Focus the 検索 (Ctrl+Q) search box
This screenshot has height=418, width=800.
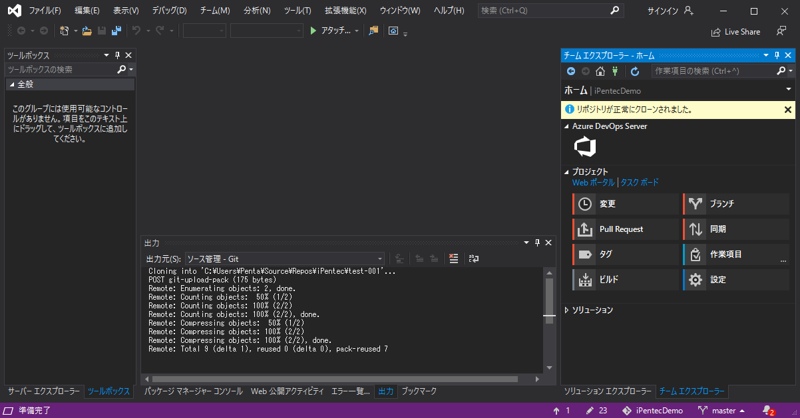coord(550,11)
